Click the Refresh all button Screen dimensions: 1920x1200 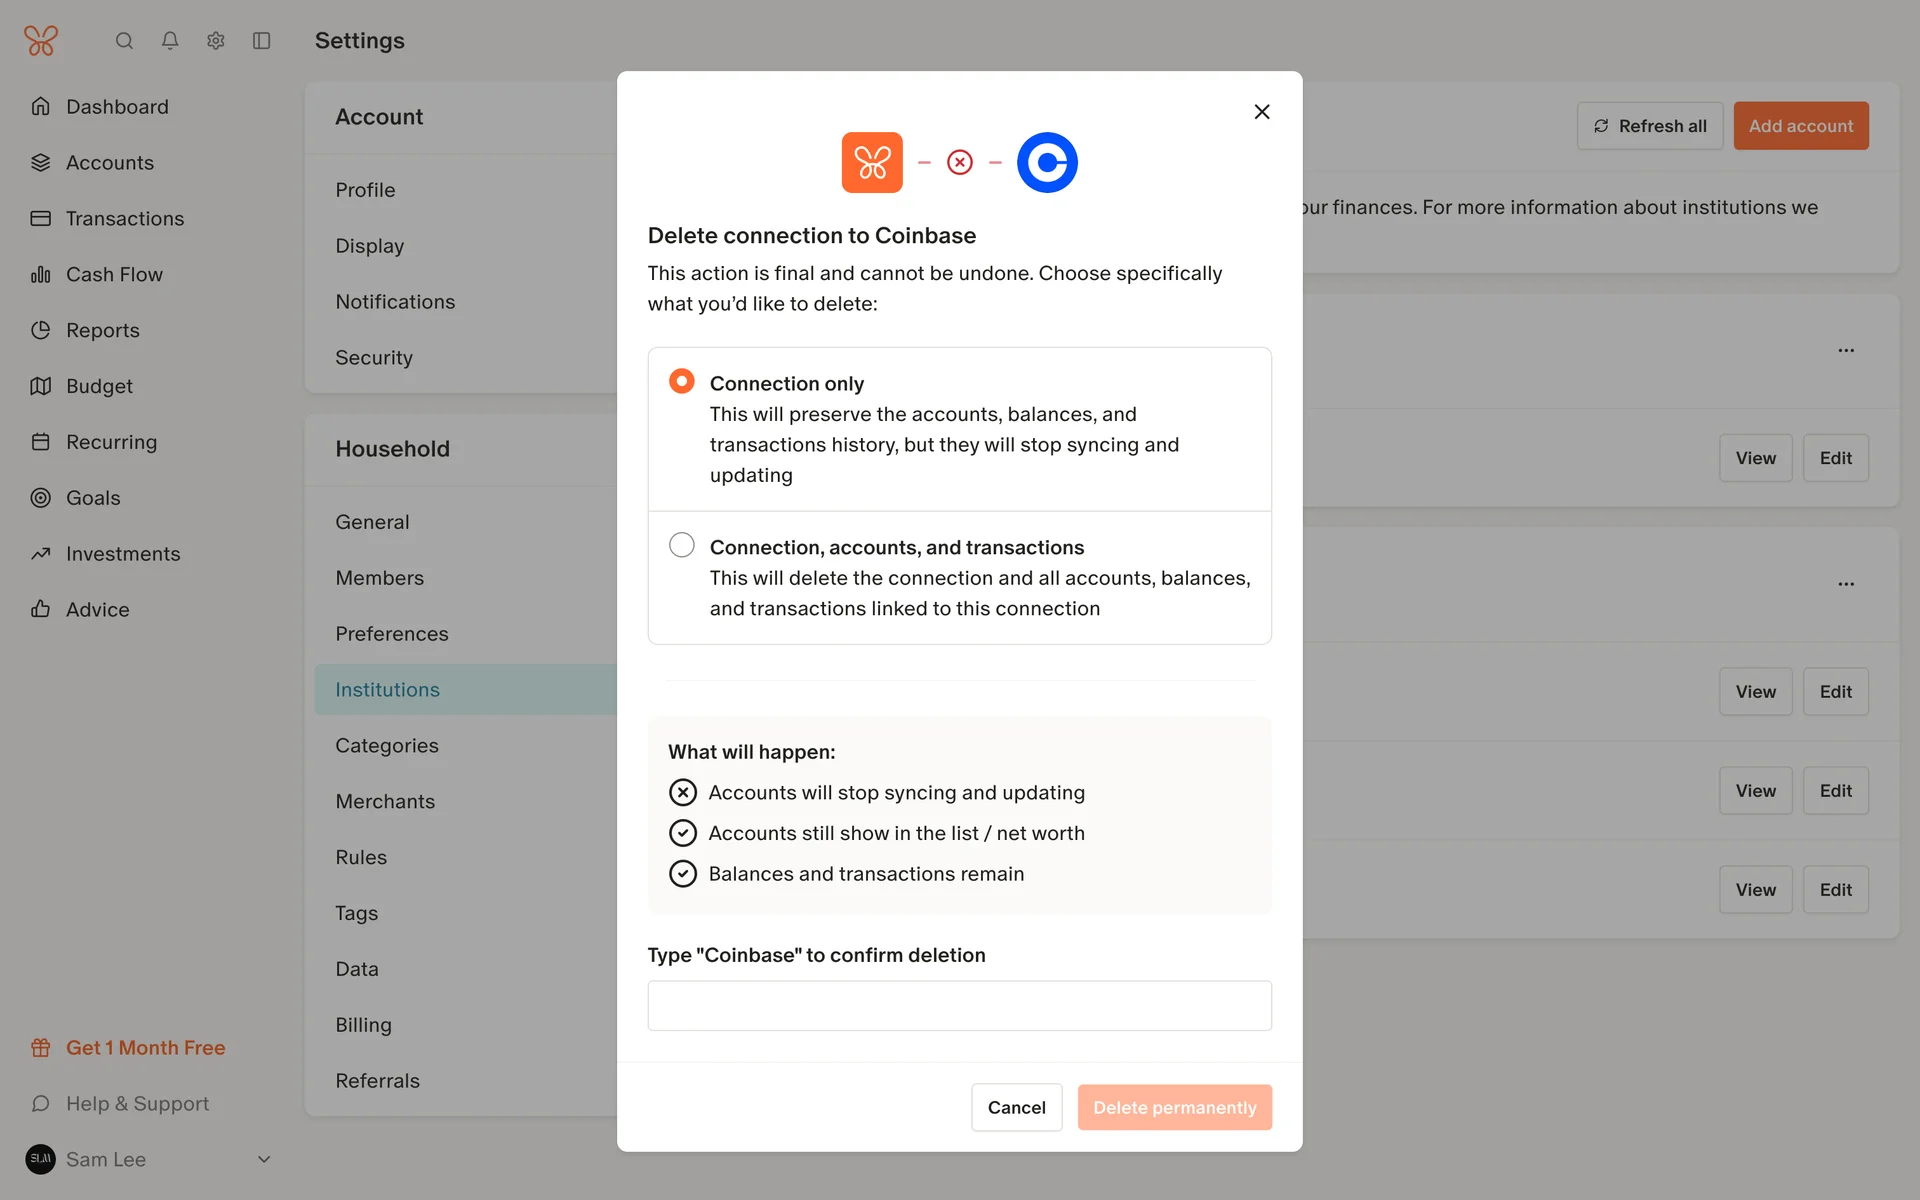click(x=1650, y=126)
